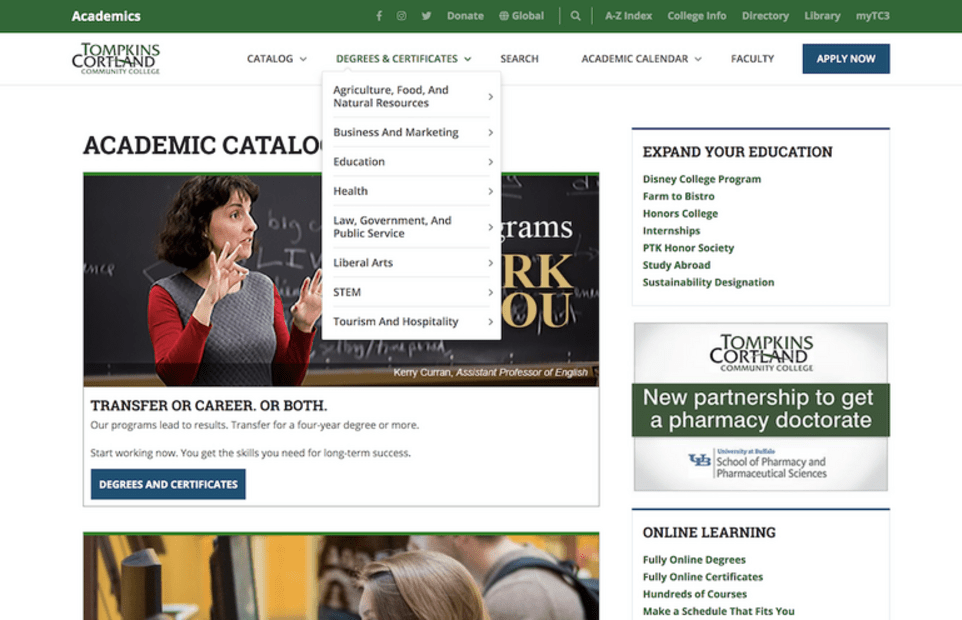Image resolution: width=962 pixels, height=620 pixels.
Task: Click the pharmacy doctorate partnership banner
Action: [x=761, y=407]
